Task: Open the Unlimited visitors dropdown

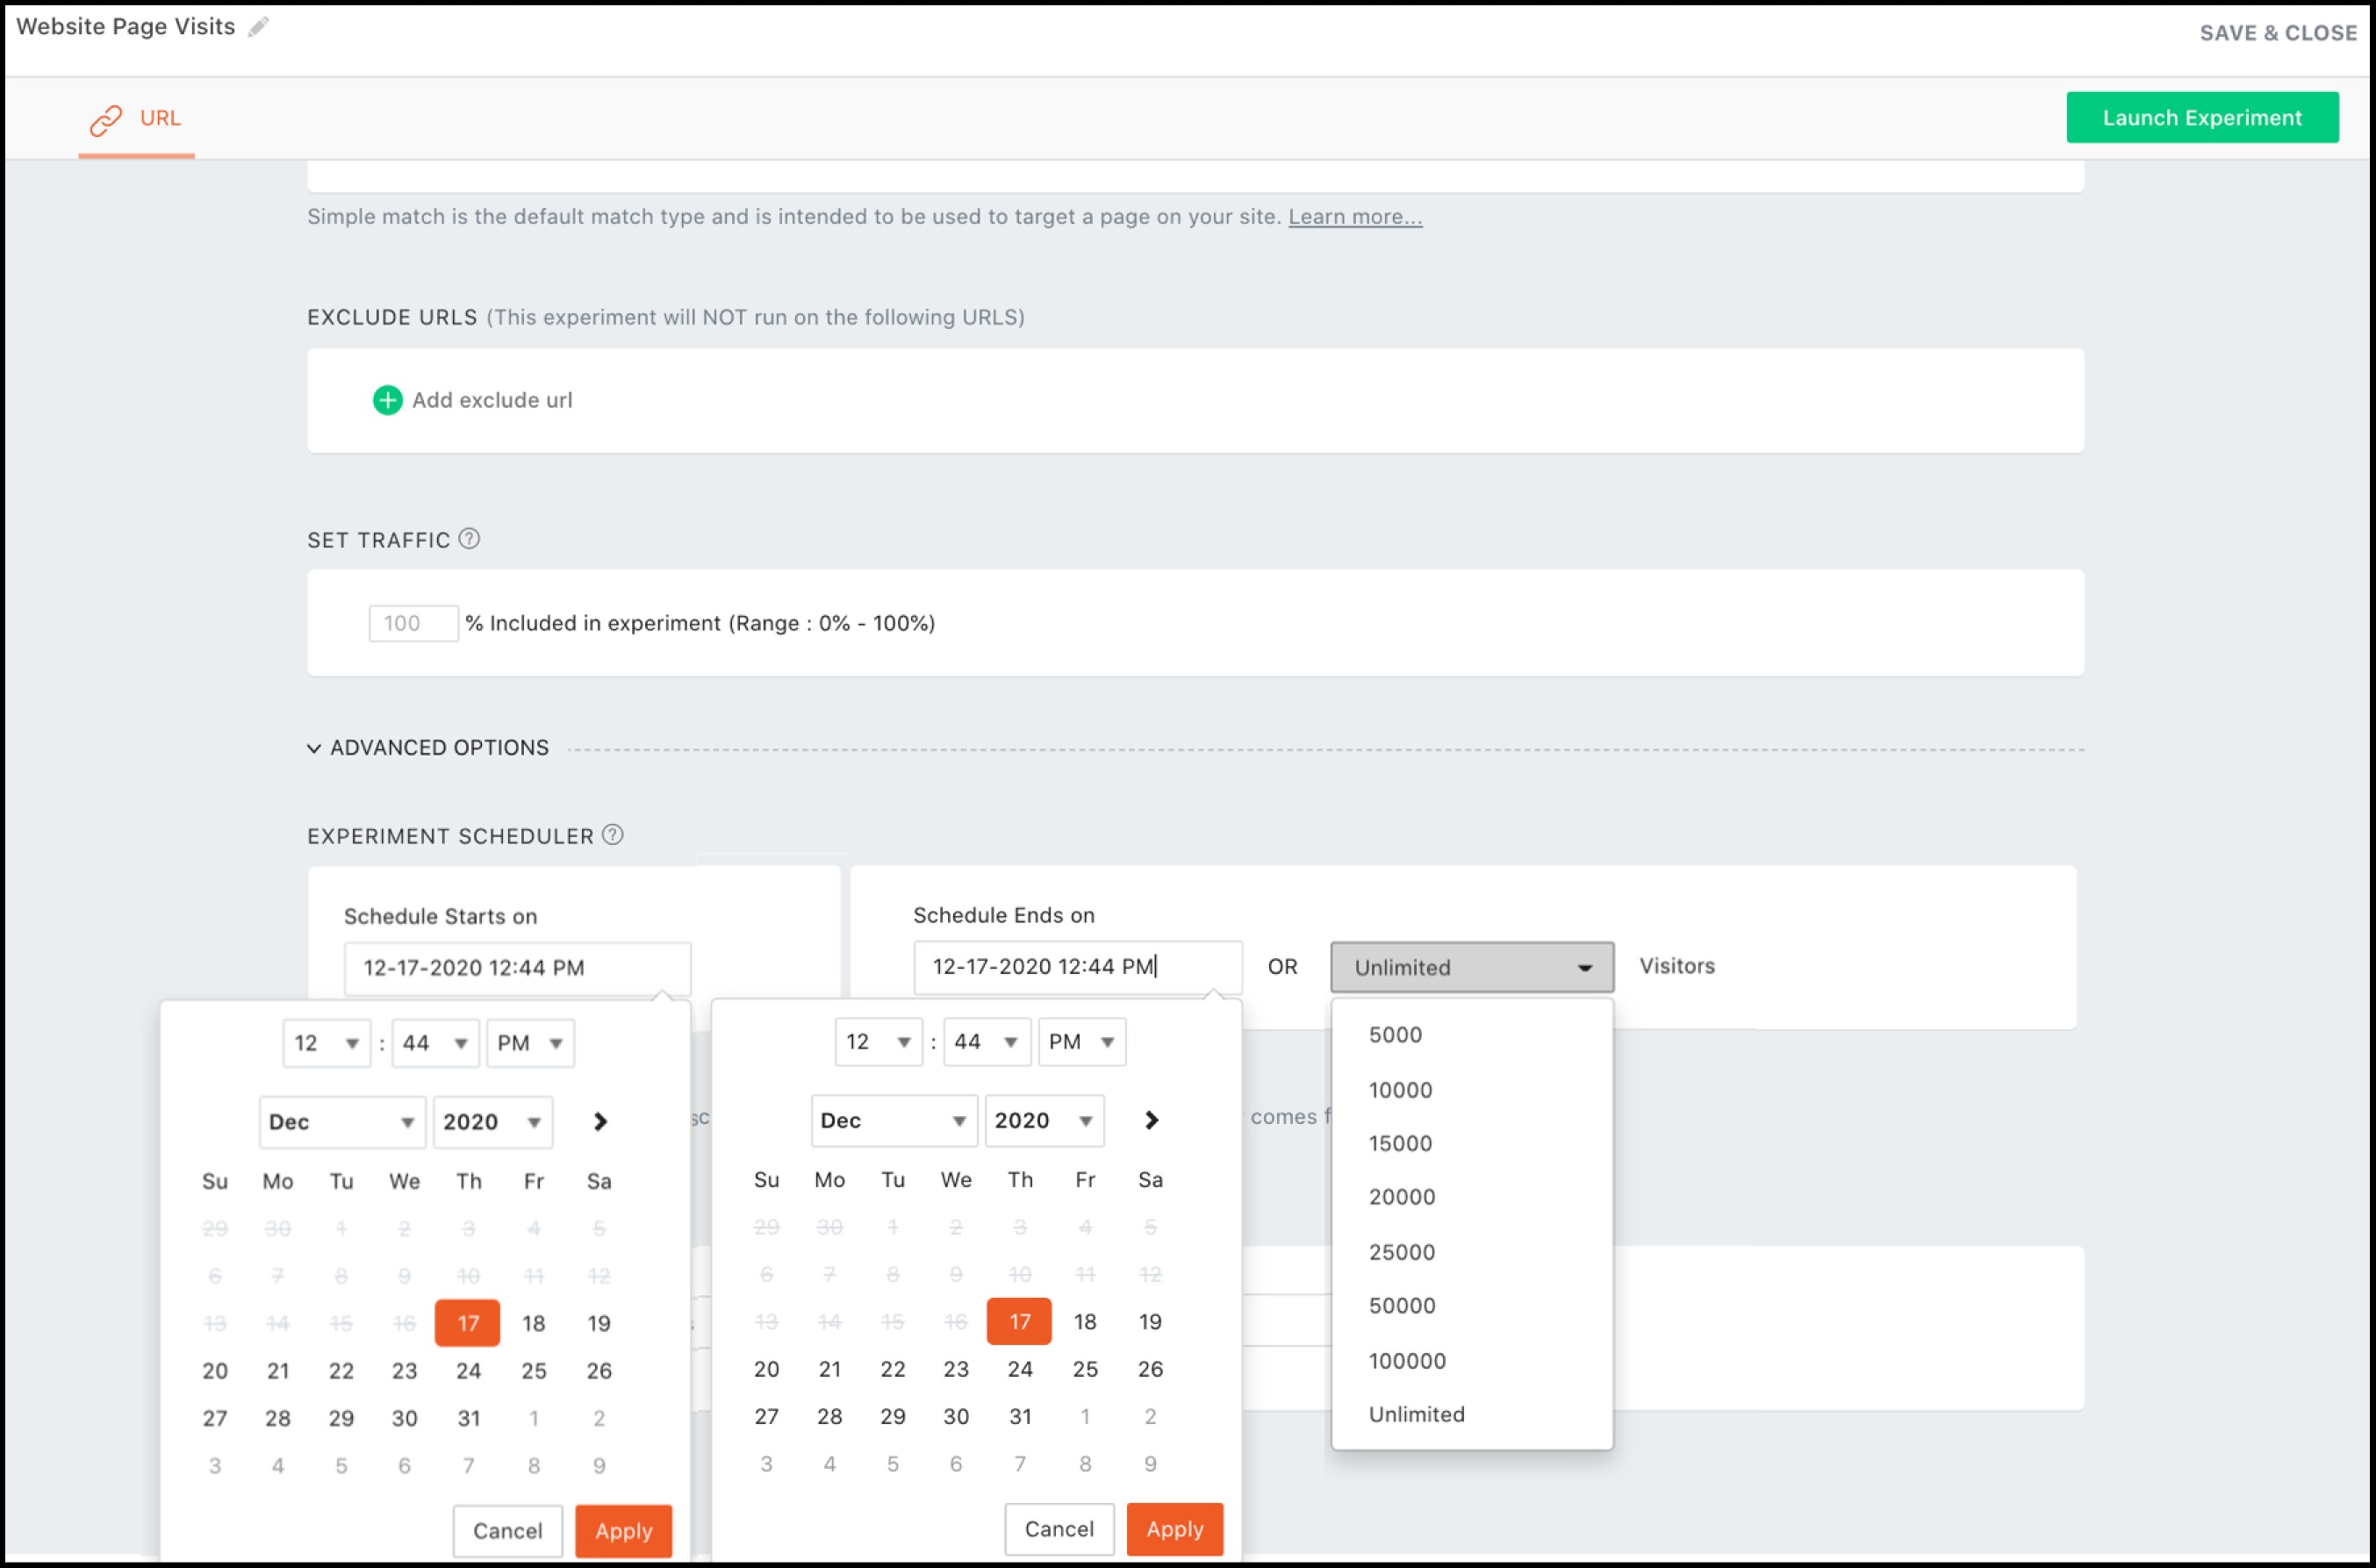Action: (1471, 967)
